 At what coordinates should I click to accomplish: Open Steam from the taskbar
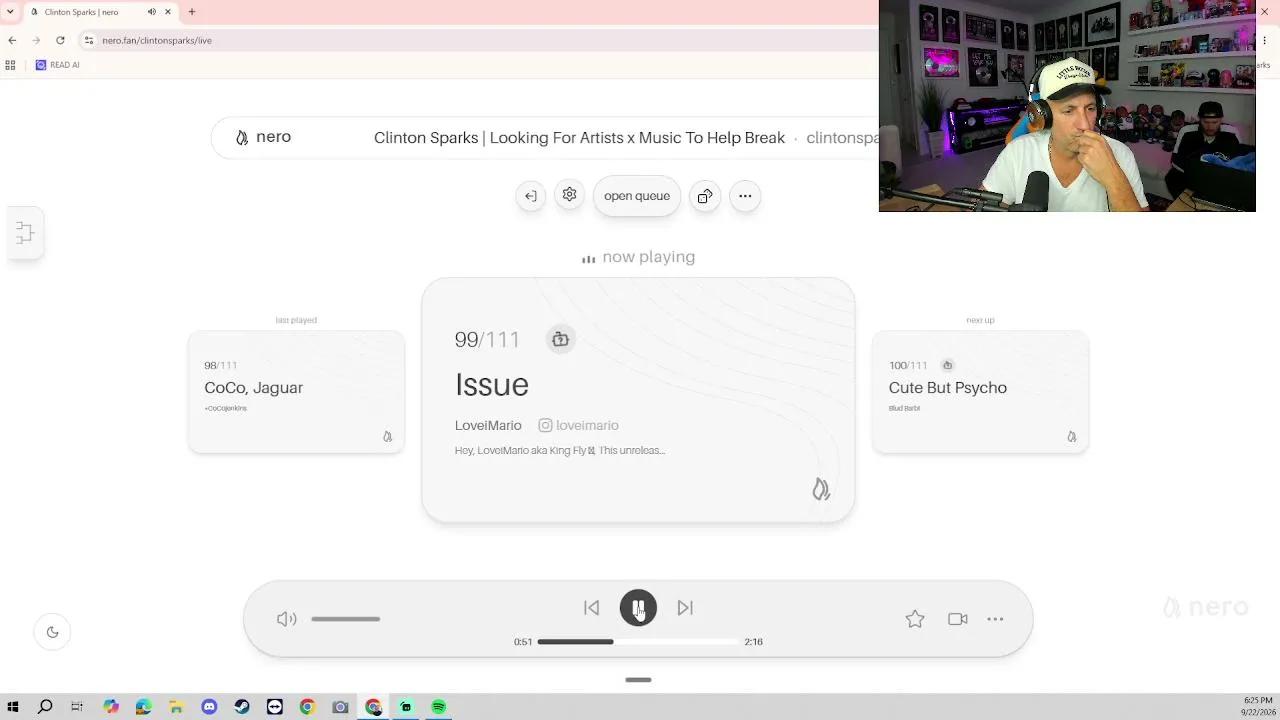[x=242, y=707]
